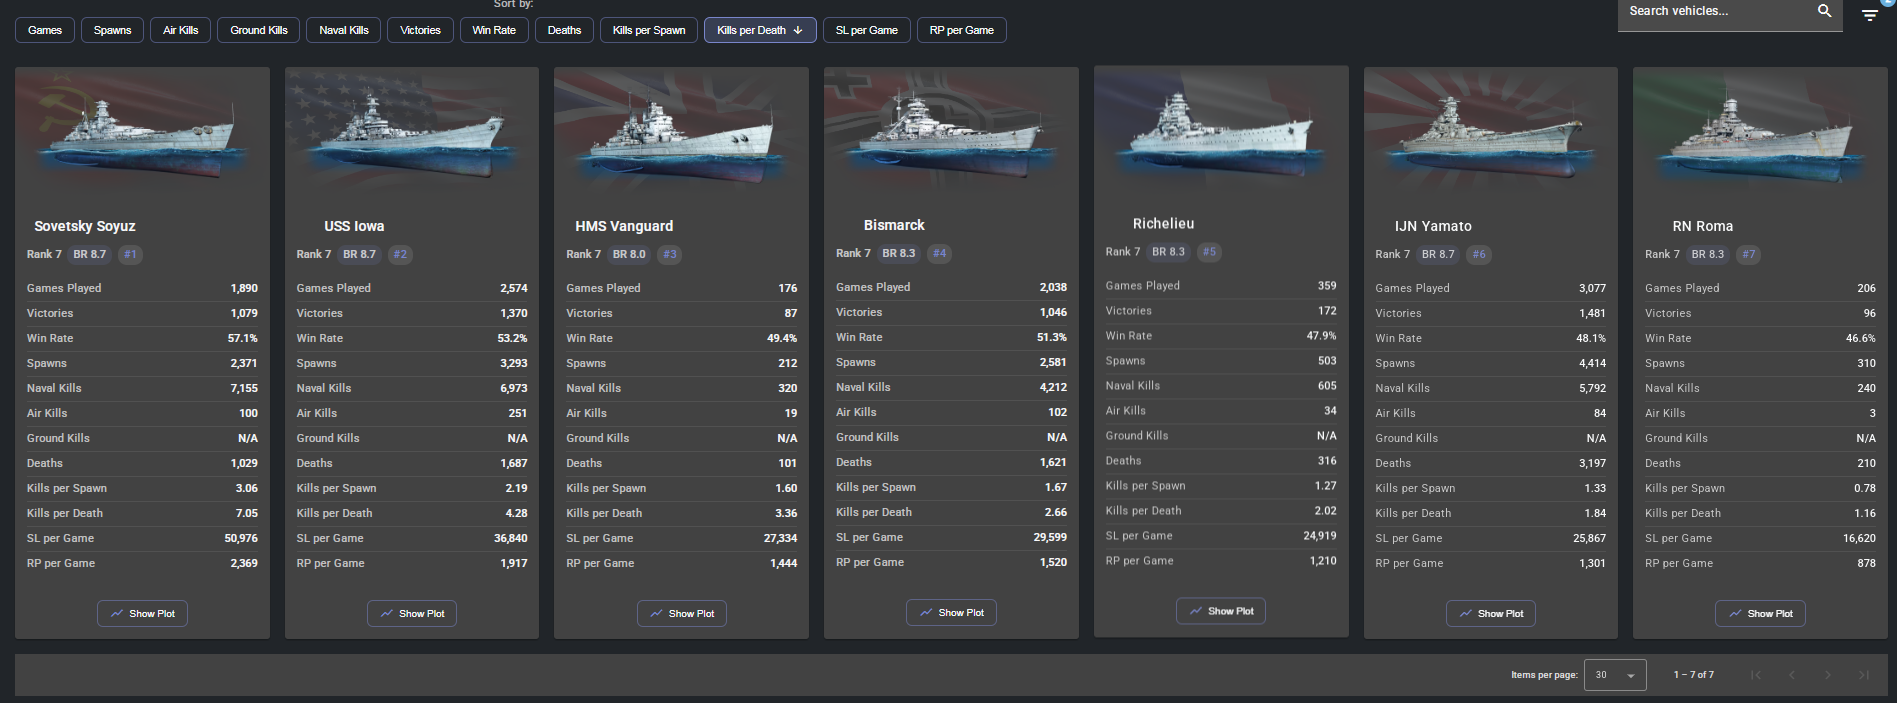This screenshot has height=703, width=1897.
Task: Click the search magnifier icon
Action: pyautogui.click(x=1824, y=11)
